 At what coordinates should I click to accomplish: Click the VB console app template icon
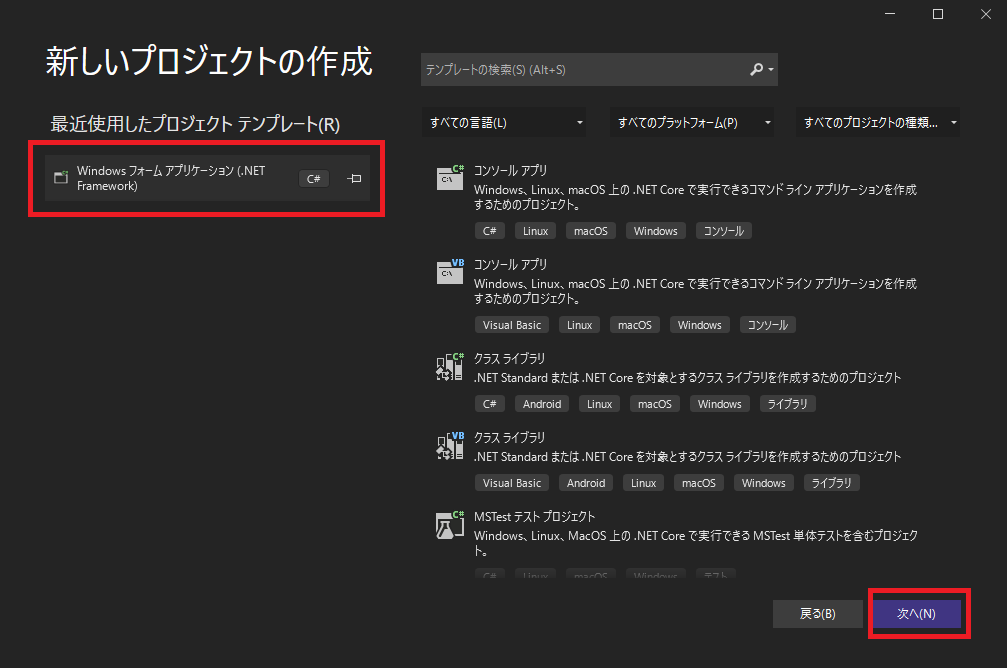pyautogui.click(x=450, y=271)
